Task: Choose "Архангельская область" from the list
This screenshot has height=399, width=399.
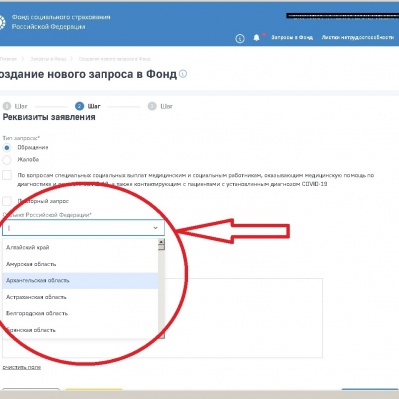Action: [80, 280]
